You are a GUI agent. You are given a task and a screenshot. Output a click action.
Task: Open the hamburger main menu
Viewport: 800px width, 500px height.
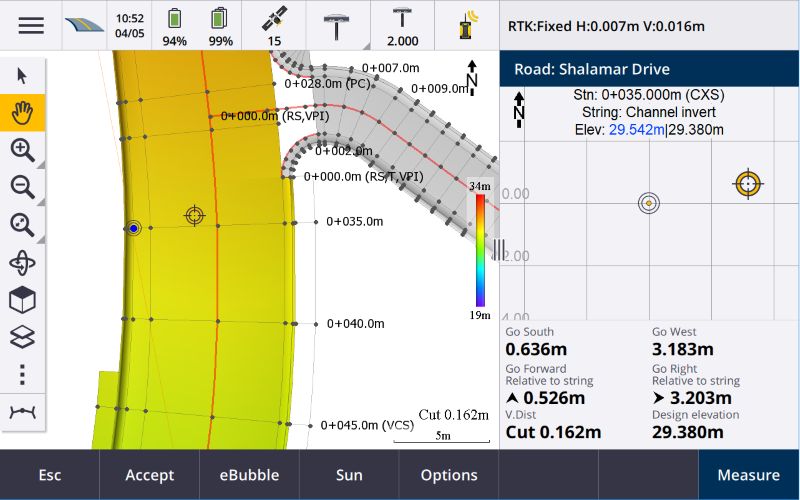click(31, 25)
